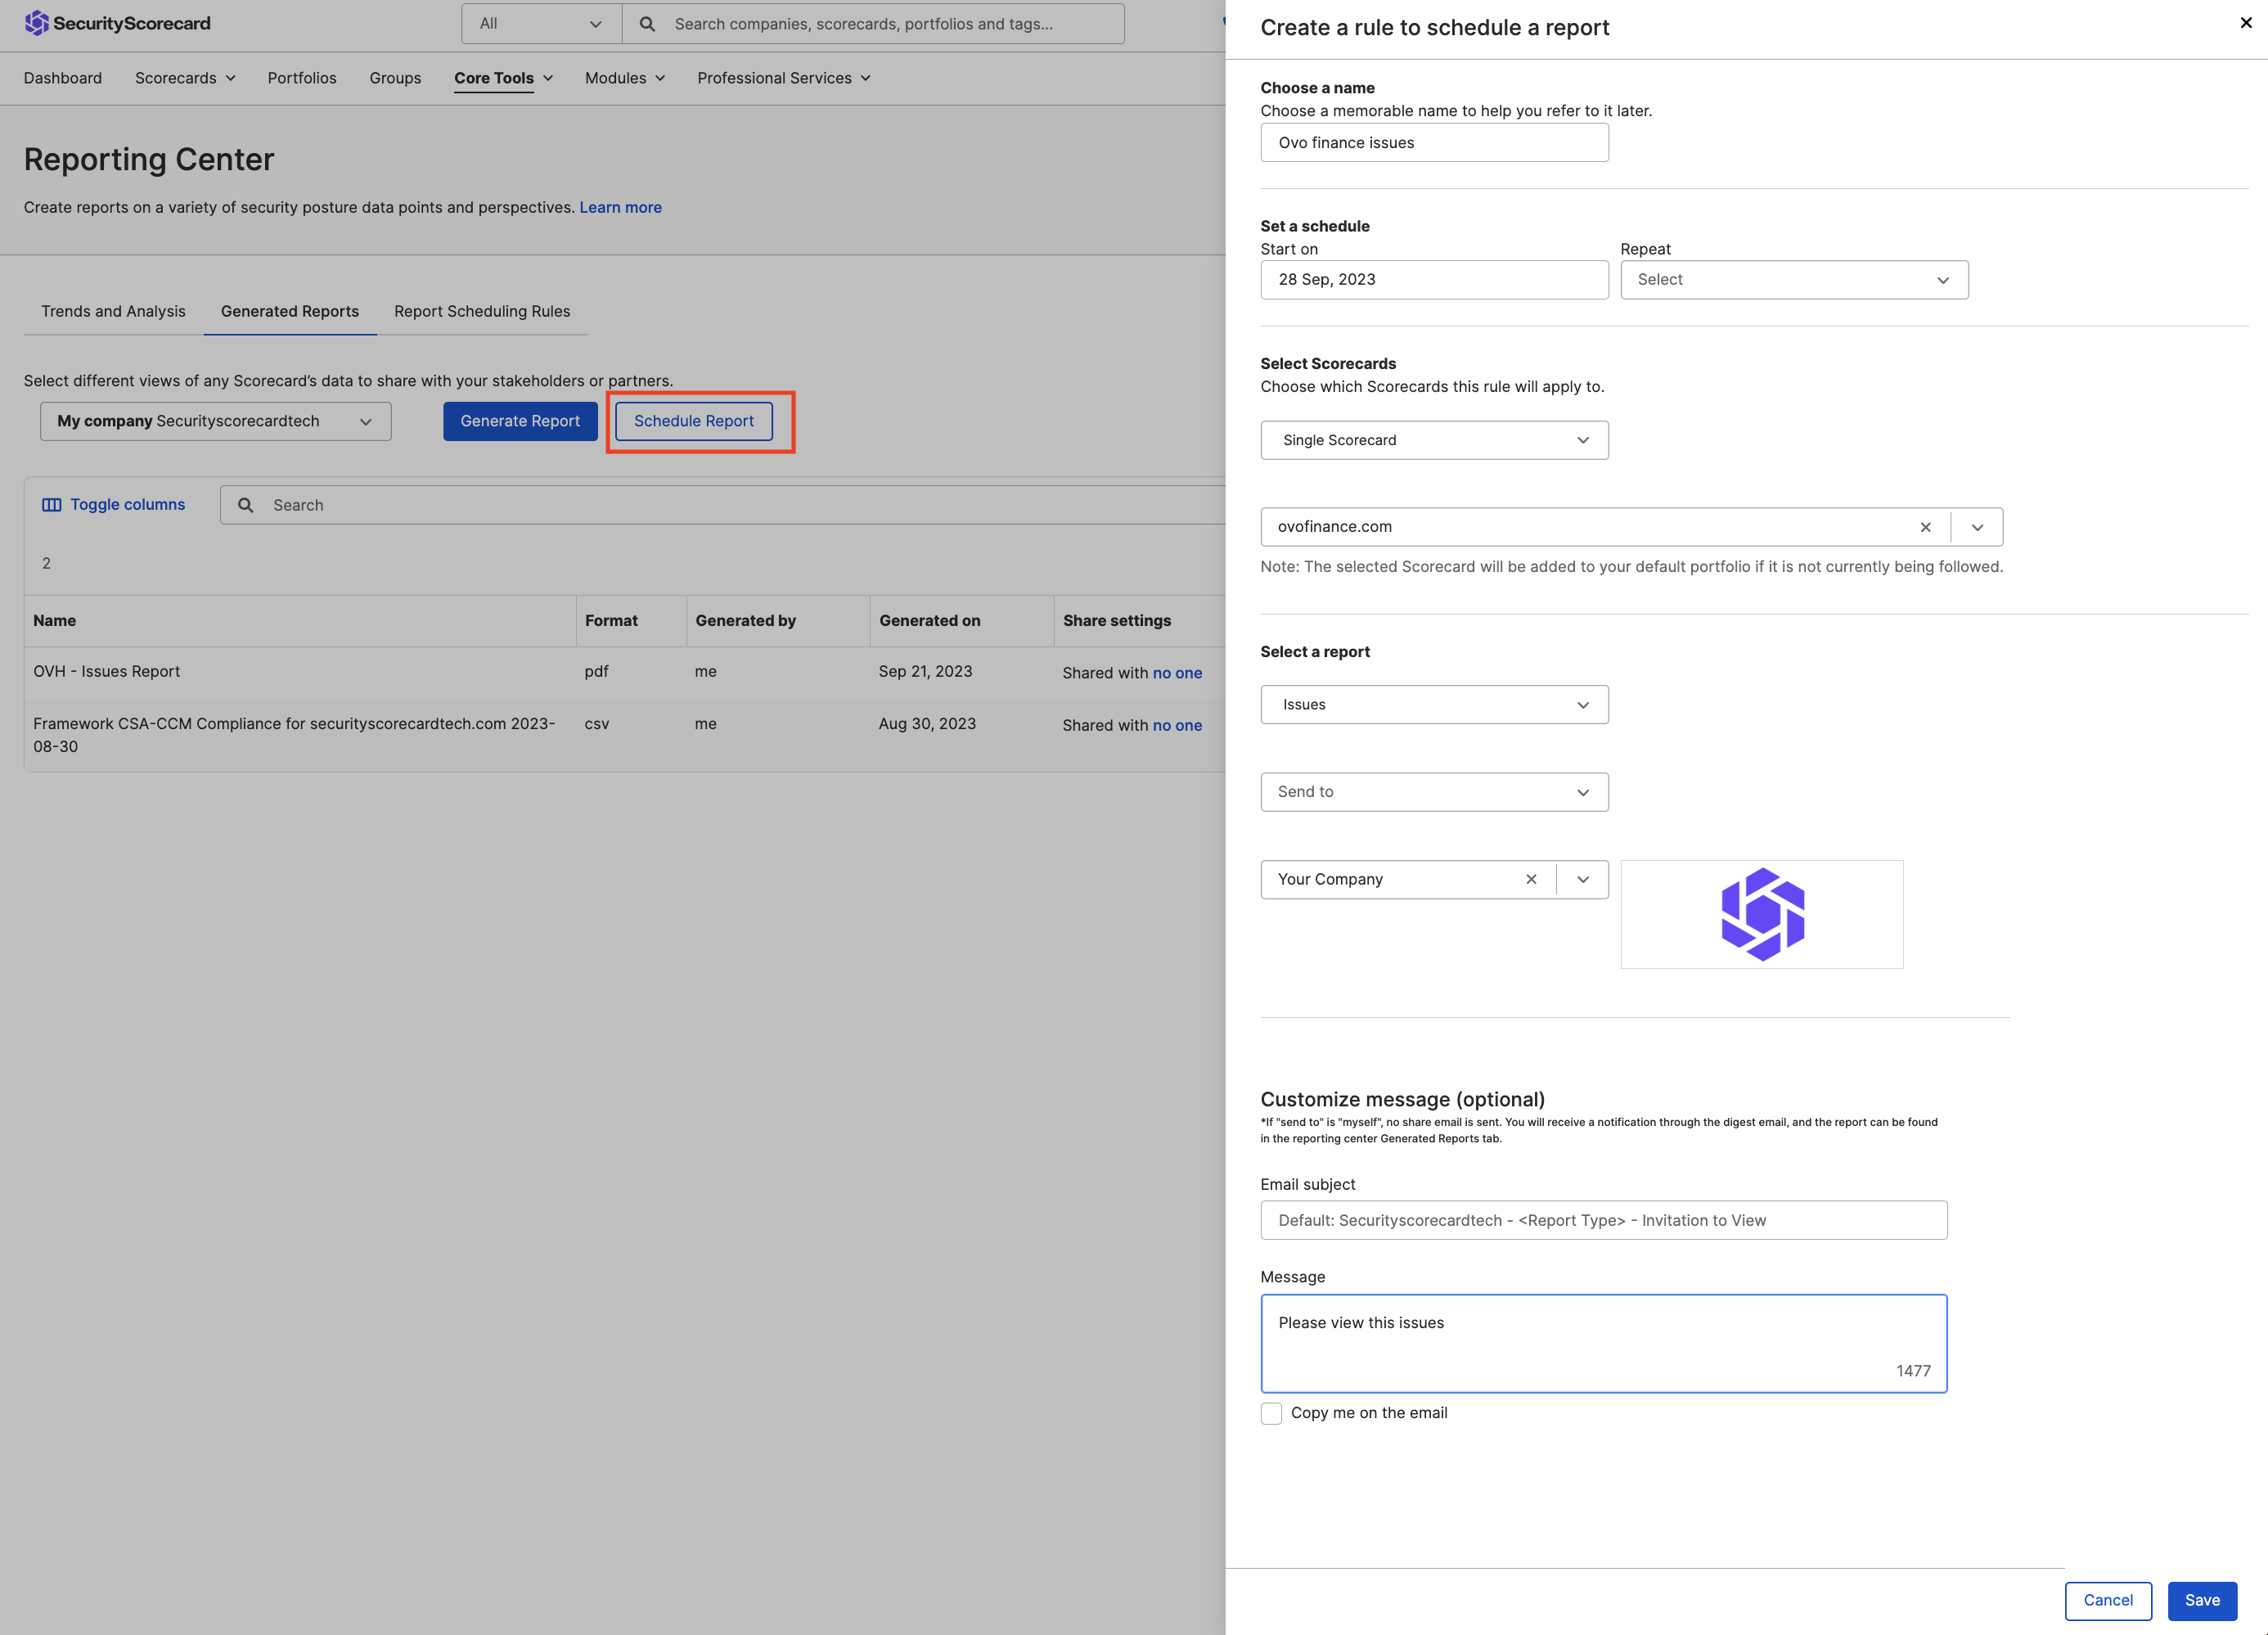Click the OVH - Issues Report row name

(107, 671)
